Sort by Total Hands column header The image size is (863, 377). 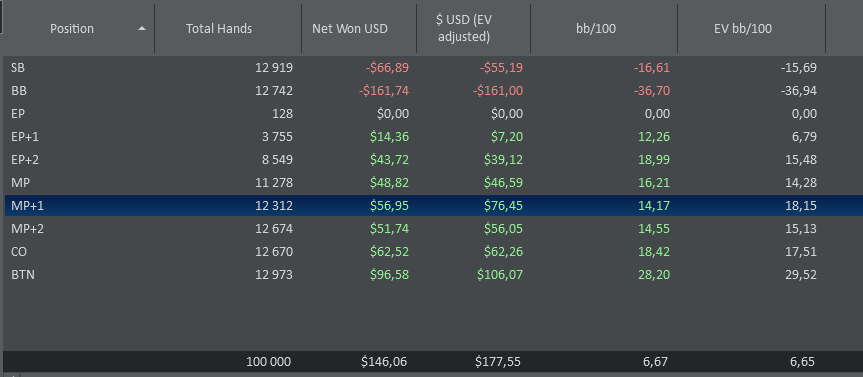(228, 29)
